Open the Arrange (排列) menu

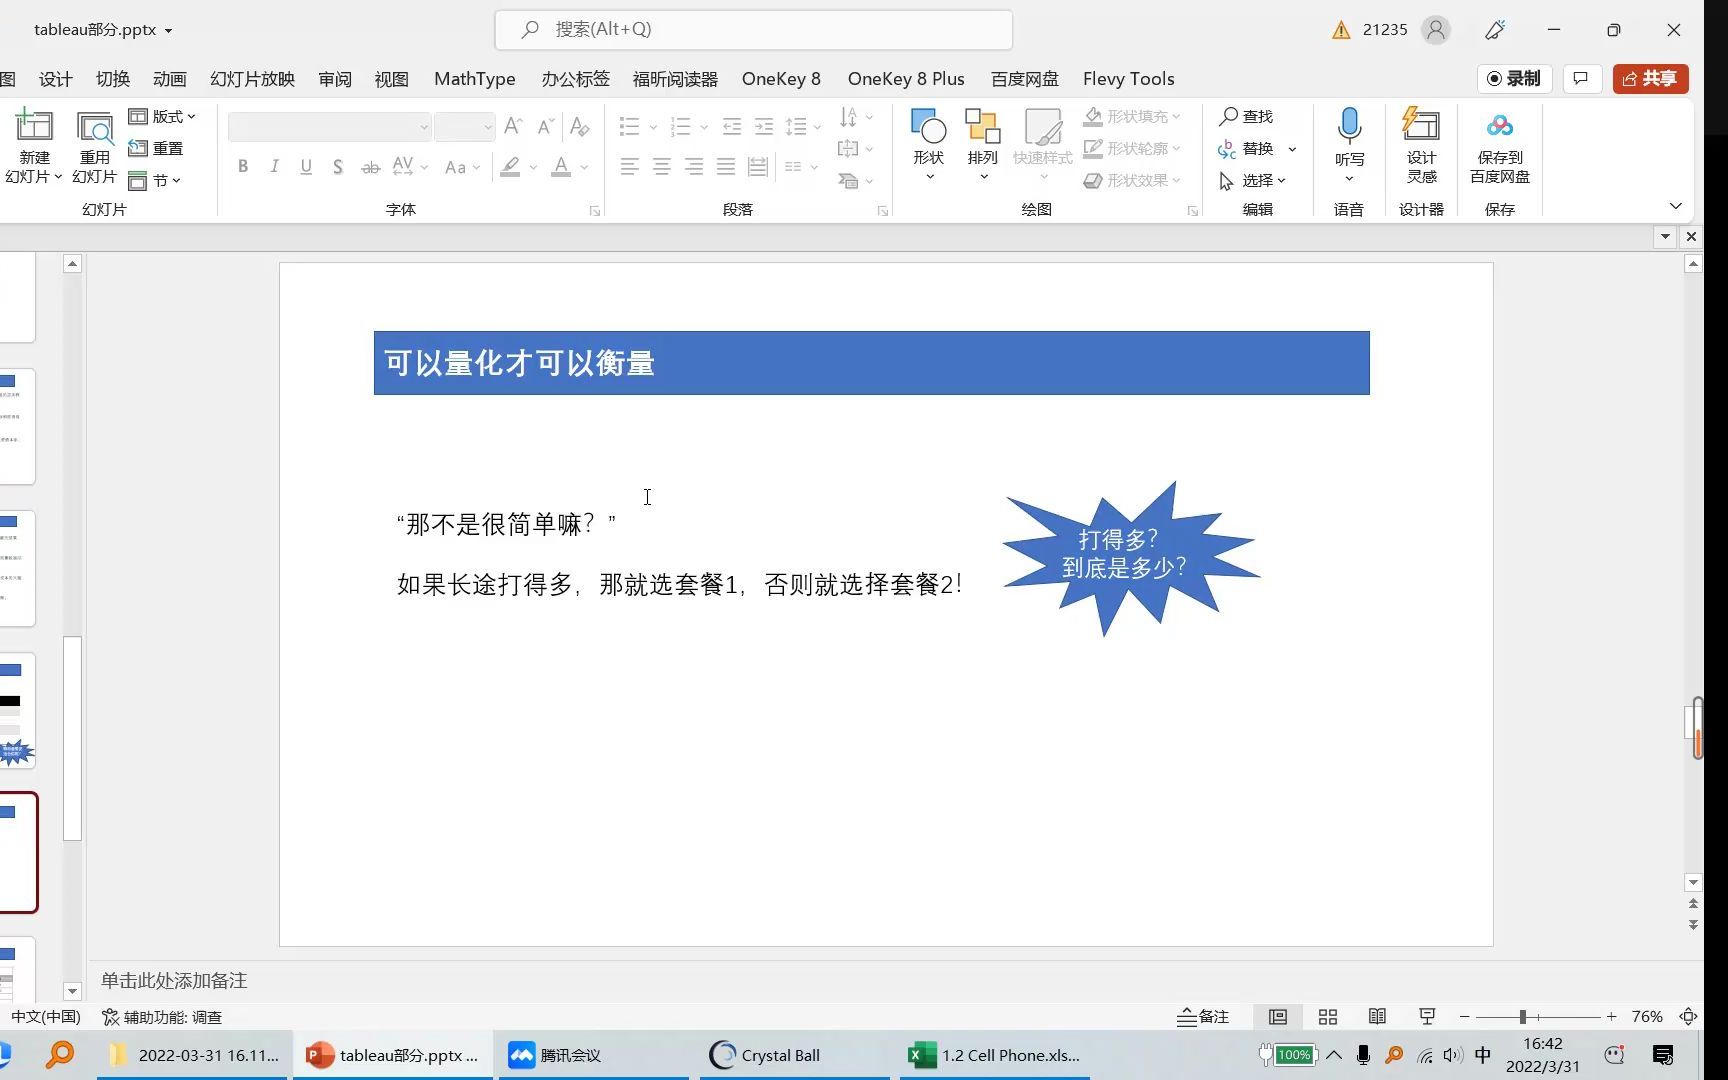pyautogui.click(x=983, y=144)
